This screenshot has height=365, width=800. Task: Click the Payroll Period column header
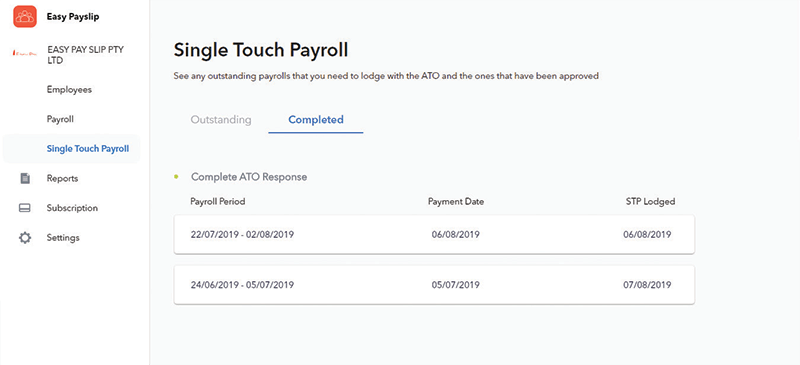tap(218, 202)
